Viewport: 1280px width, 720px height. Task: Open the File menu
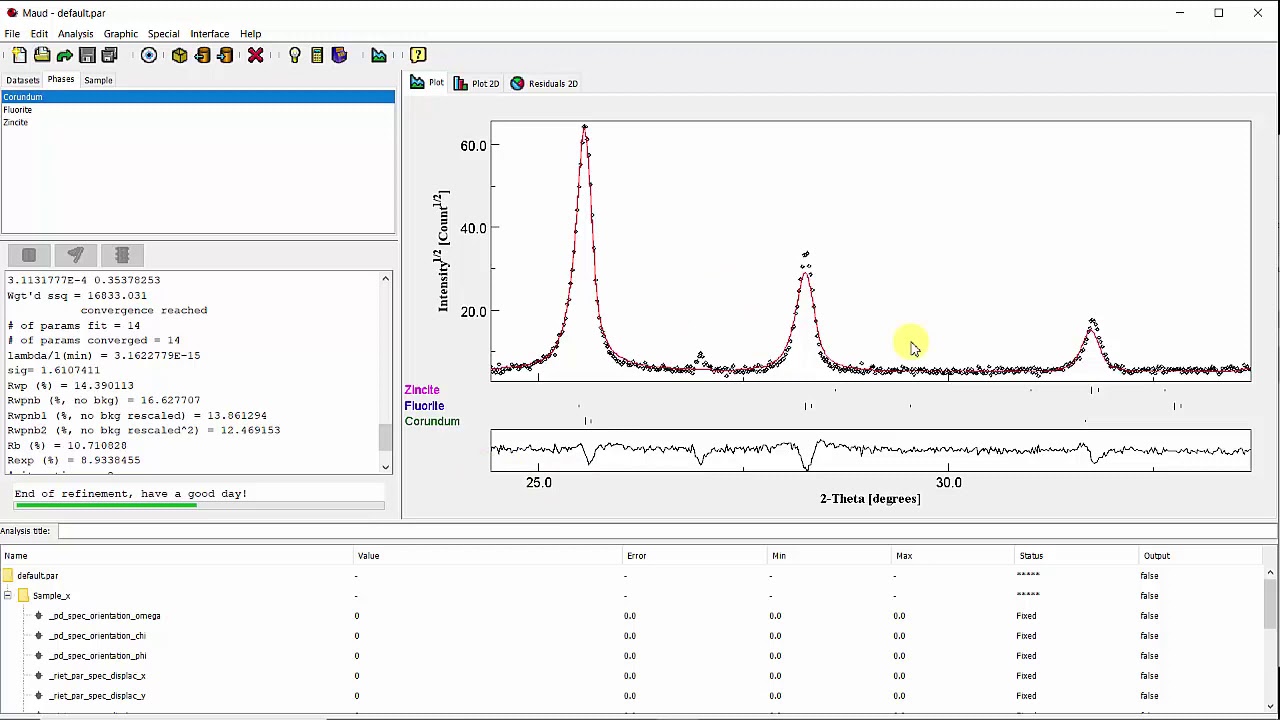pyautogui.click(x=12, y=34)
